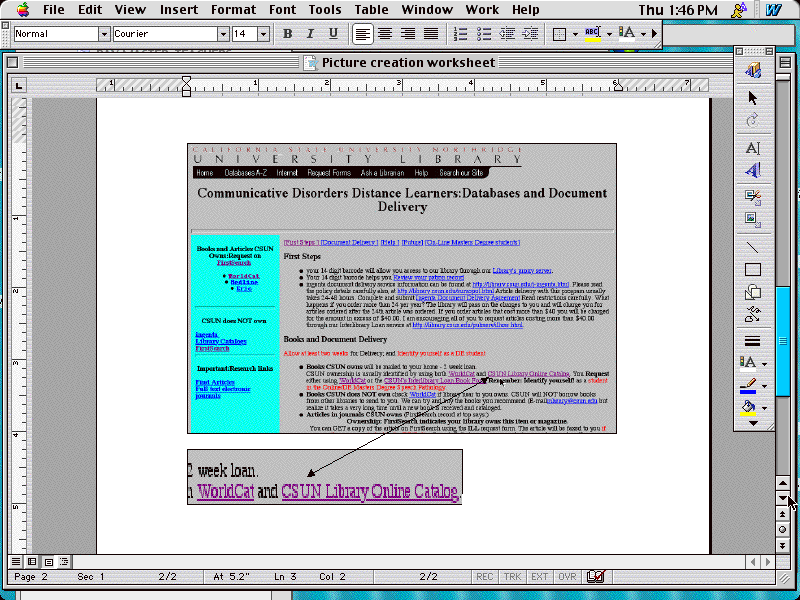Click the spelling and grammar status icon
Viewport: 800px width, 600px height.
coord(595,577)
